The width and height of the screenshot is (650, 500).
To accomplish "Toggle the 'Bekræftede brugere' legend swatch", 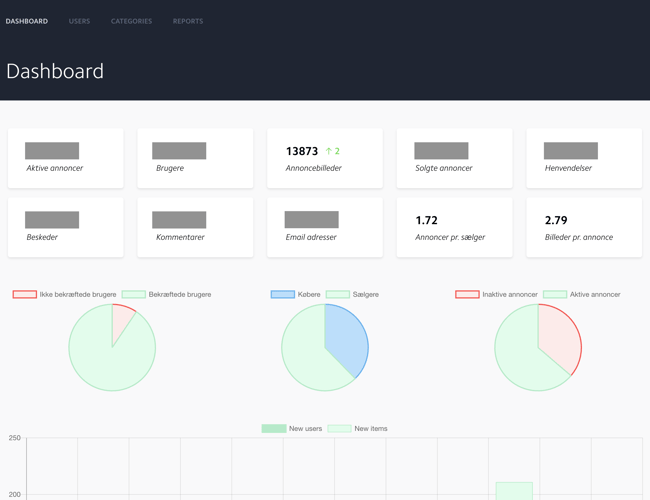I will [x=134, y=295].
